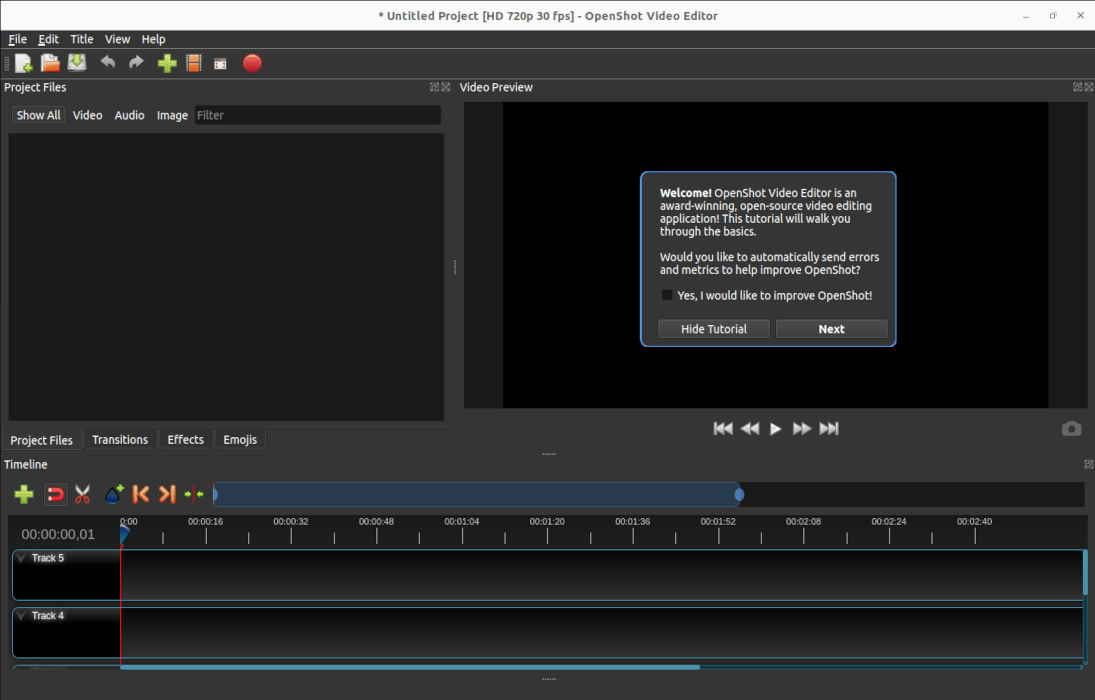Jump to the previous marker
1095x700 pixels.
140,493
